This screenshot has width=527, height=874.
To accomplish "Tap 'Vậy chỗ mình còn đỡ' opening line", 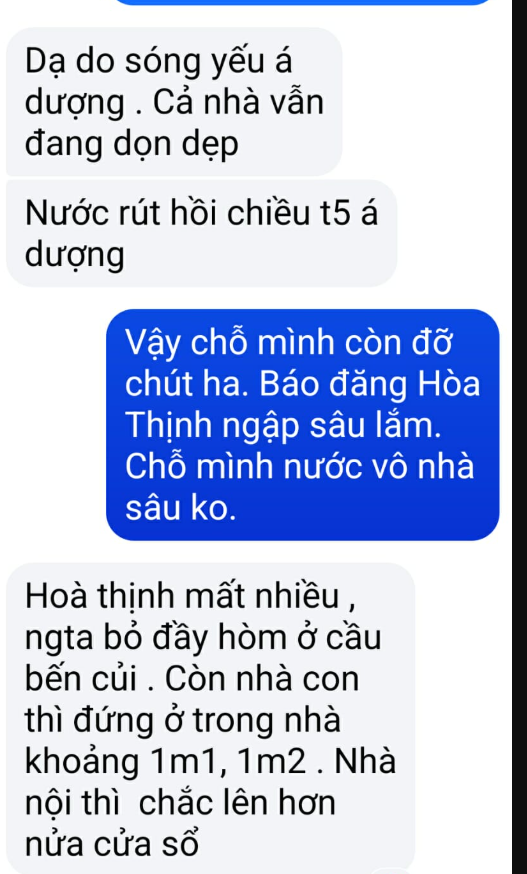I will (x=288, y=344).
